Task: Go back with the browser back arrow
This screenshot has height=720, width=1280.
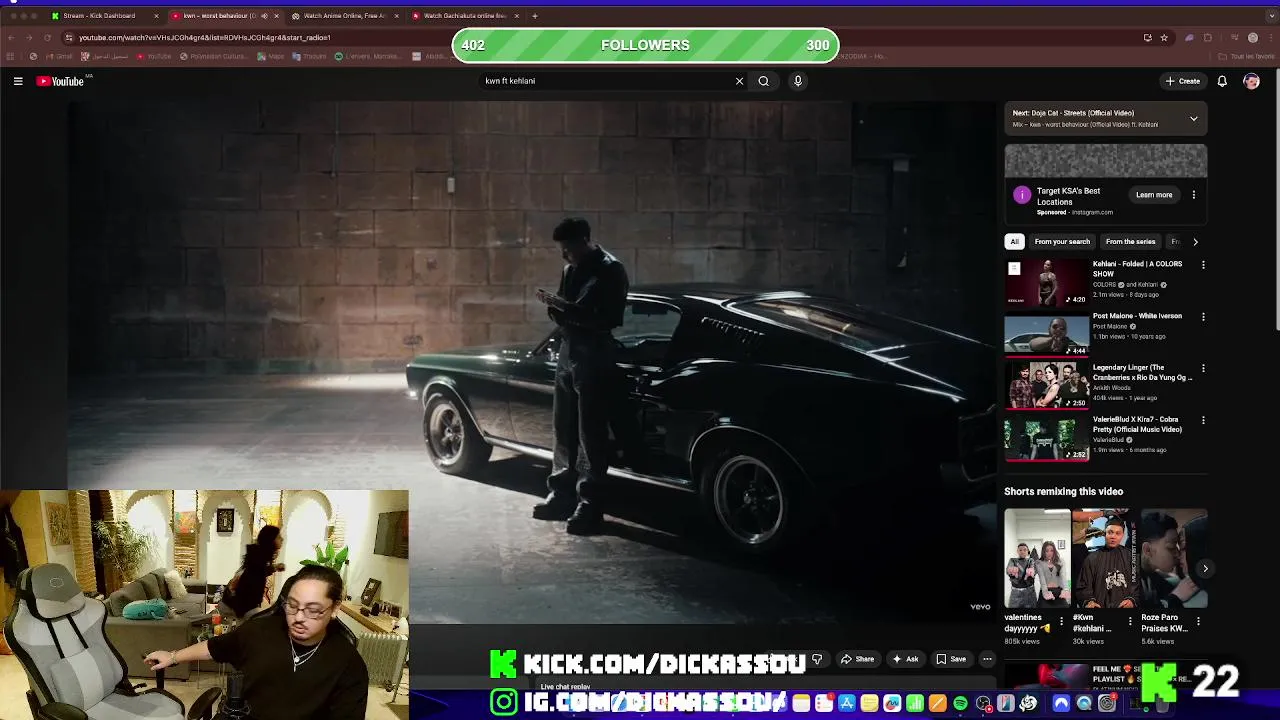Action: 11,38
